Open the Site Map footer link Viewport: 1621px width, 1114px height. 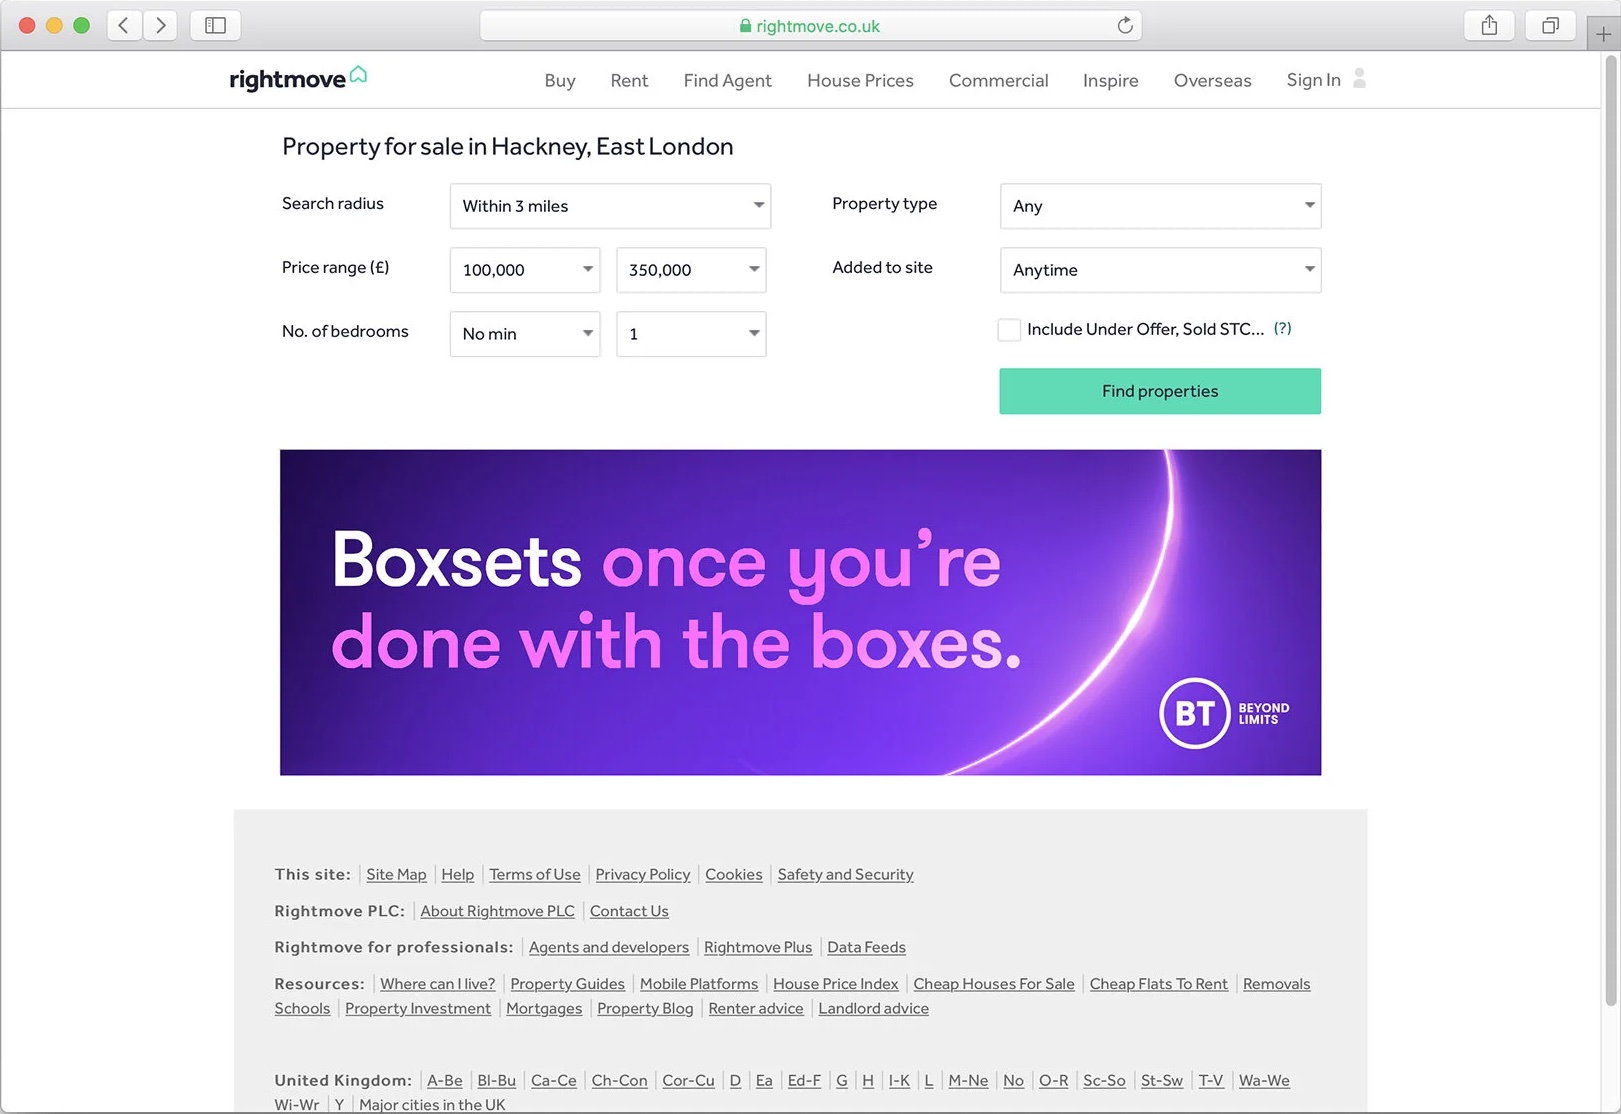pos(396,874)
